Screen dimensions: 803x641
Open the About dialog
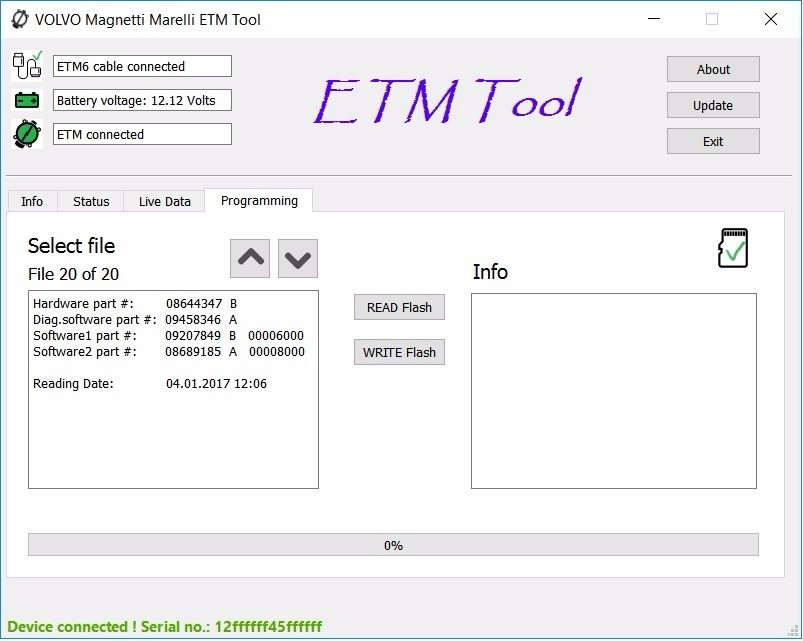click(x=712, y=69)
